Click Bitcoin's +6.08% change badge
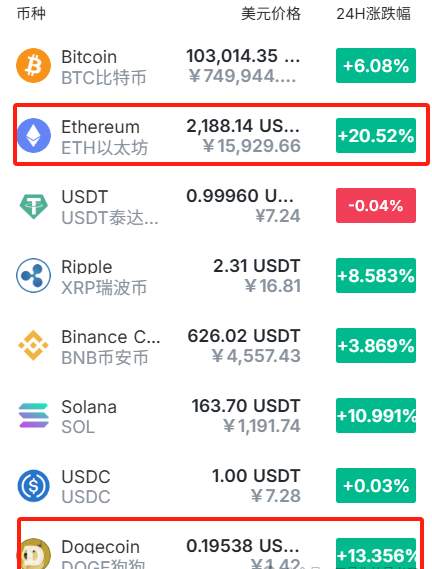The height and width of the screenshot is (569, 432). (x=376, y=66)
